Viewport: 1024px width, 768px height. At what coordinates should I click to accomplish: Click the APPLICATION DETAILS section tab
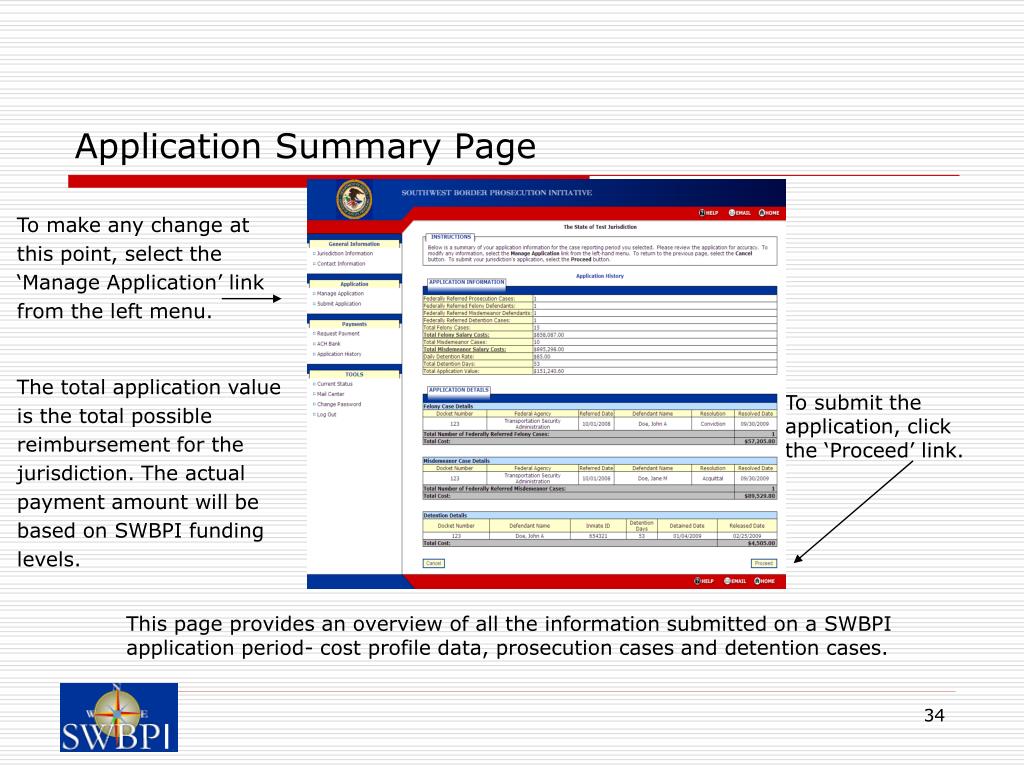click(x=458, y=390)
